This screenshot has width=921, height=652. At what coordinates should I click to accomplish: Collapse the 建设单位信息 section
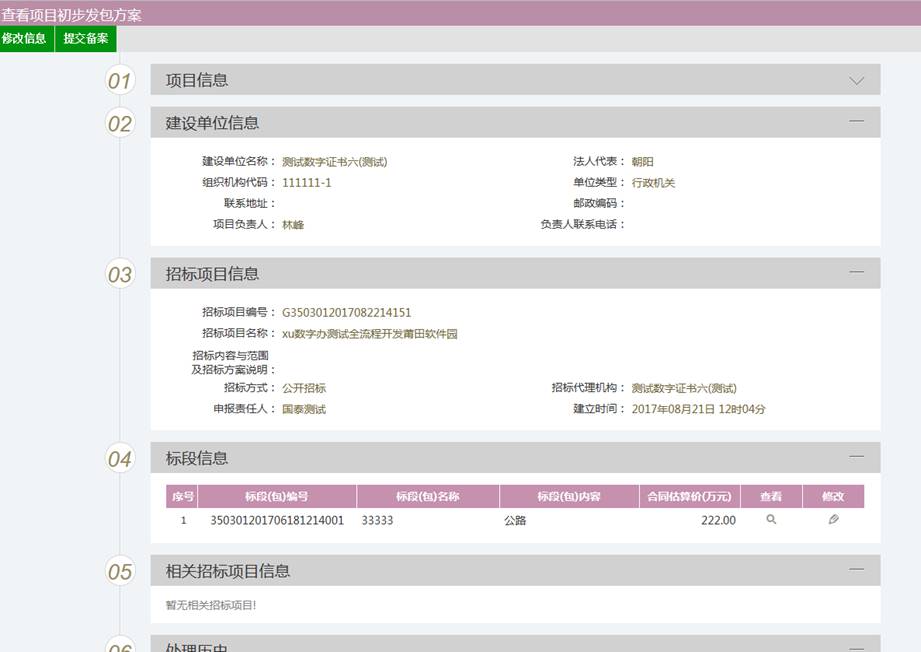pyautogui.click(x=856, y=121)
